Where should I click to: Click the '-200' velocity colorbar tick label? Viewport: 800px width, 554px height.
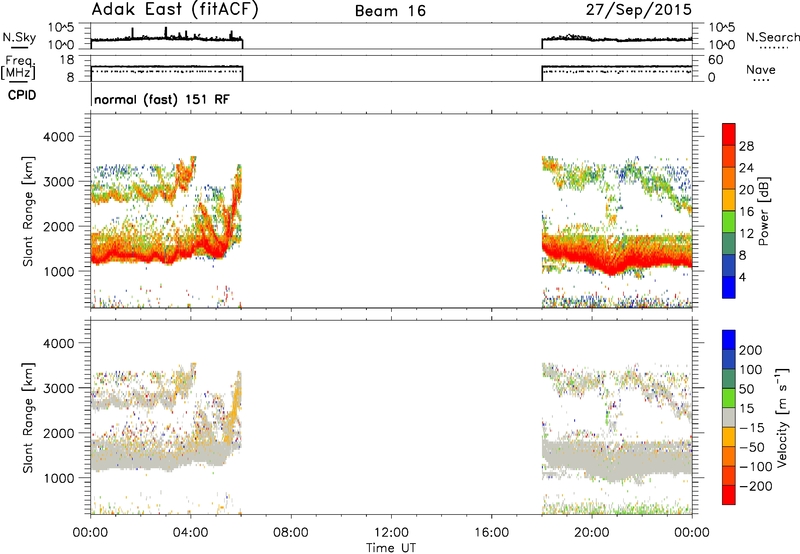756,486
